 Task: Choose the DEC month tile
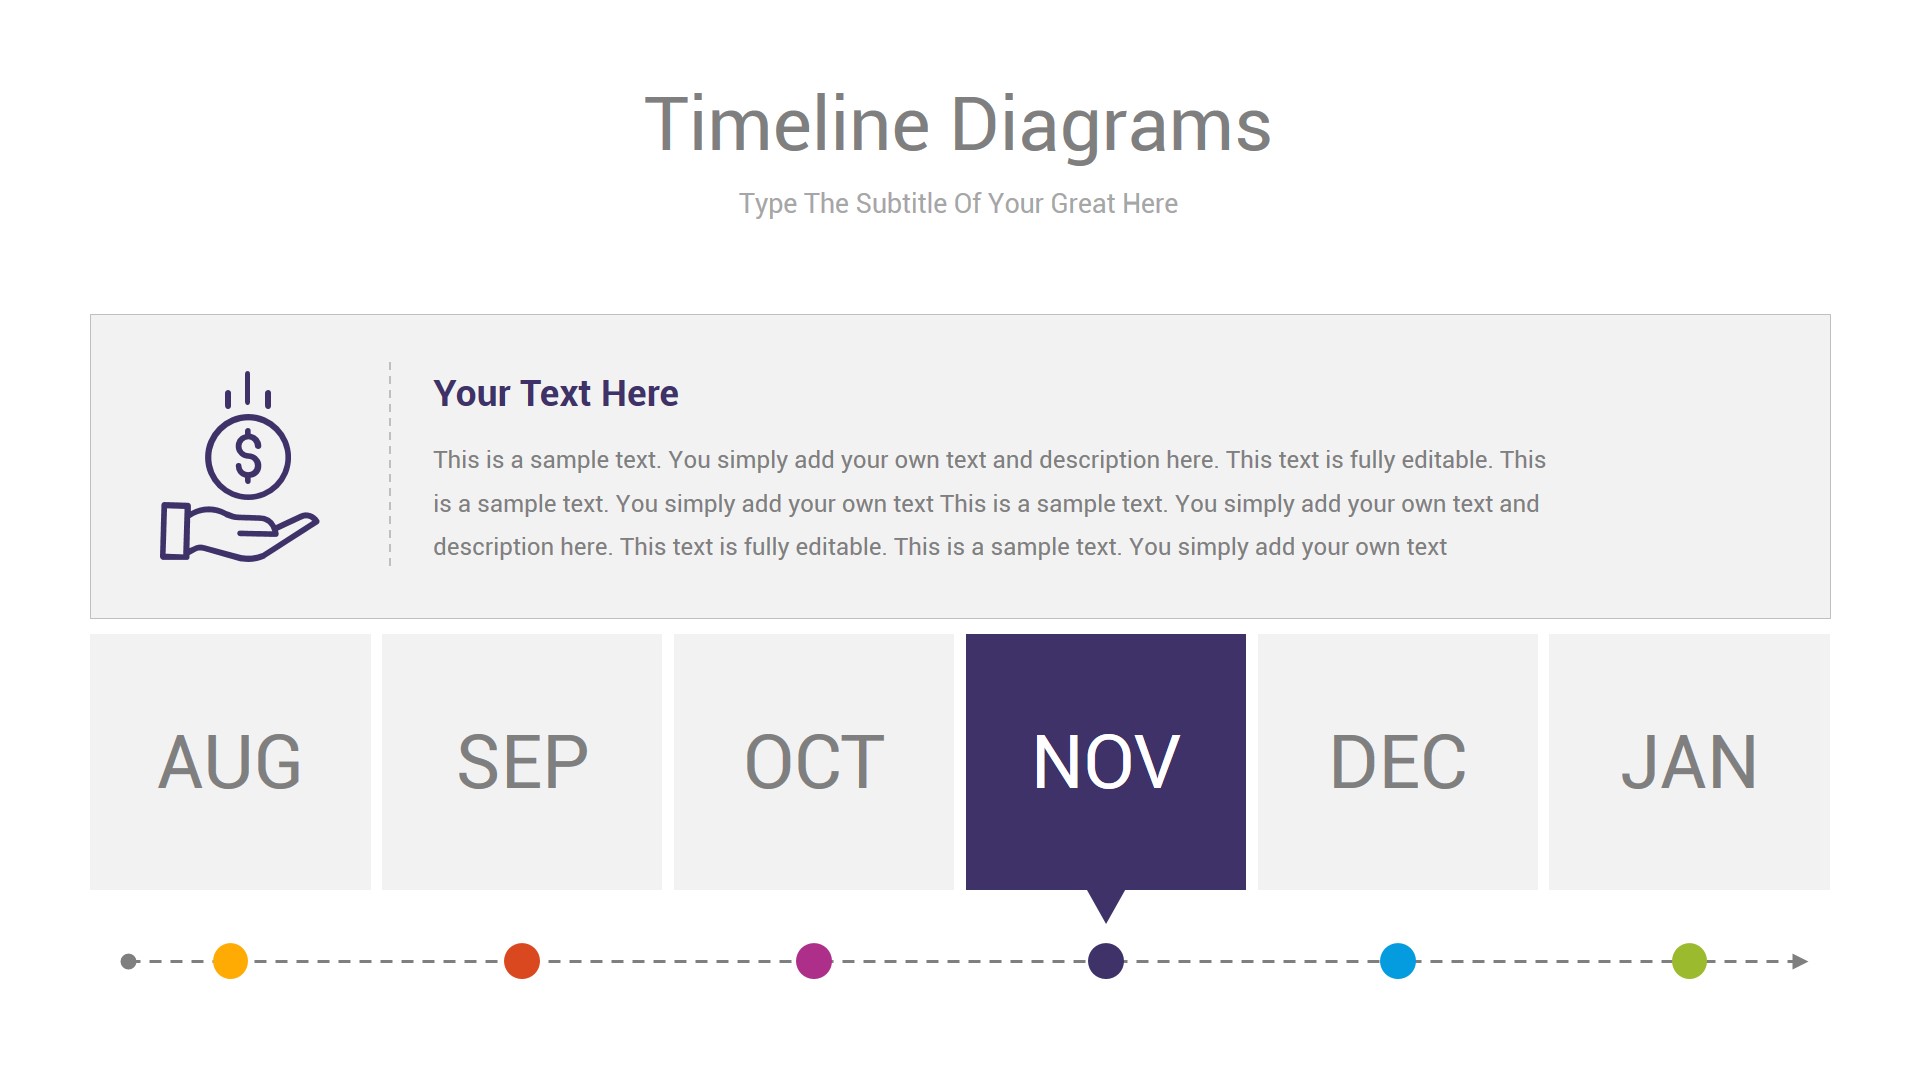(1398, 761)
